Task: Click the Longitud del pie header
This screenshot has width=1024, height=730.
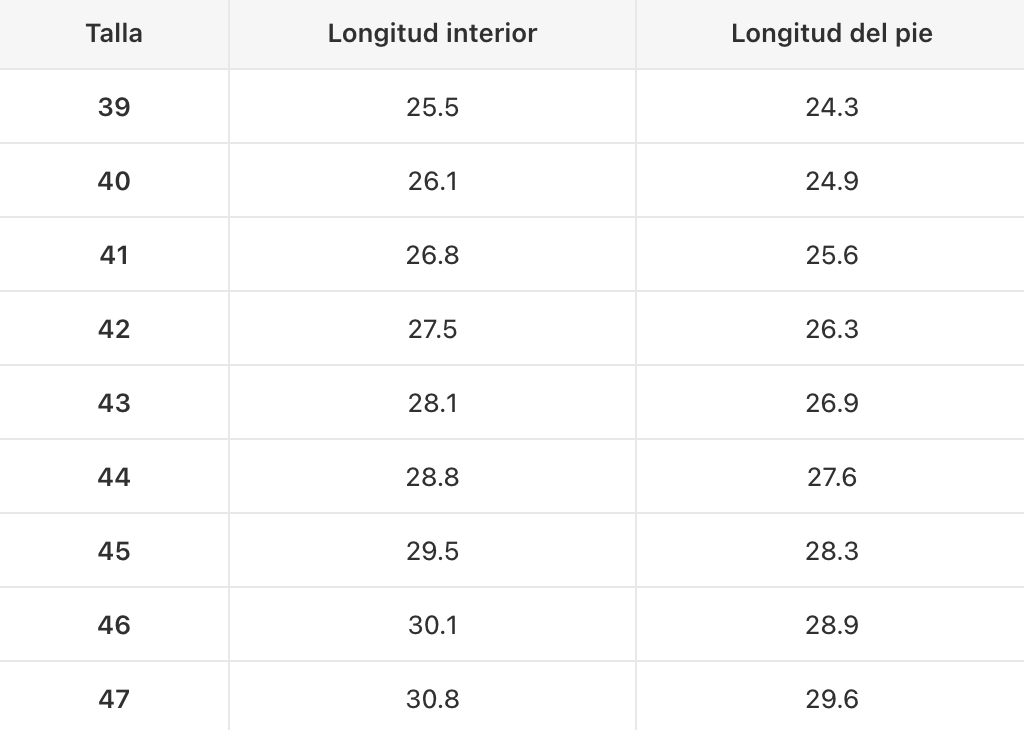Action: tap(831, 33)
